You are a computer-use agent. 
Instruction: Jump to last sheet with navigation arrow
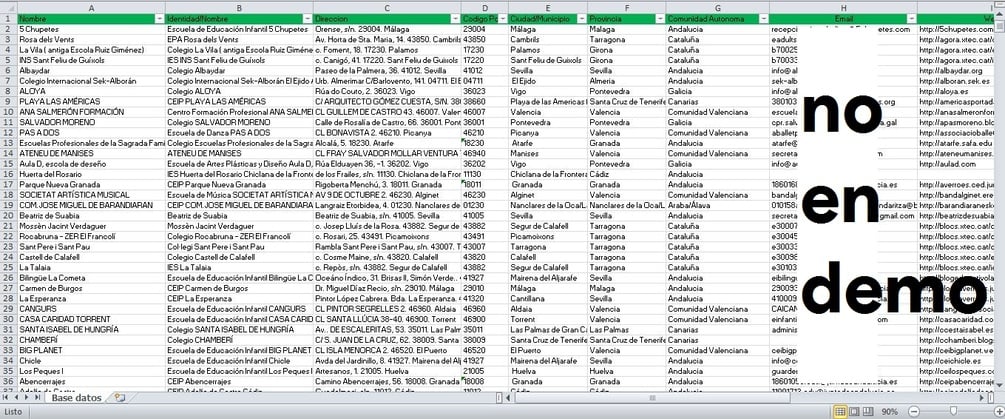tap(37, 398)
